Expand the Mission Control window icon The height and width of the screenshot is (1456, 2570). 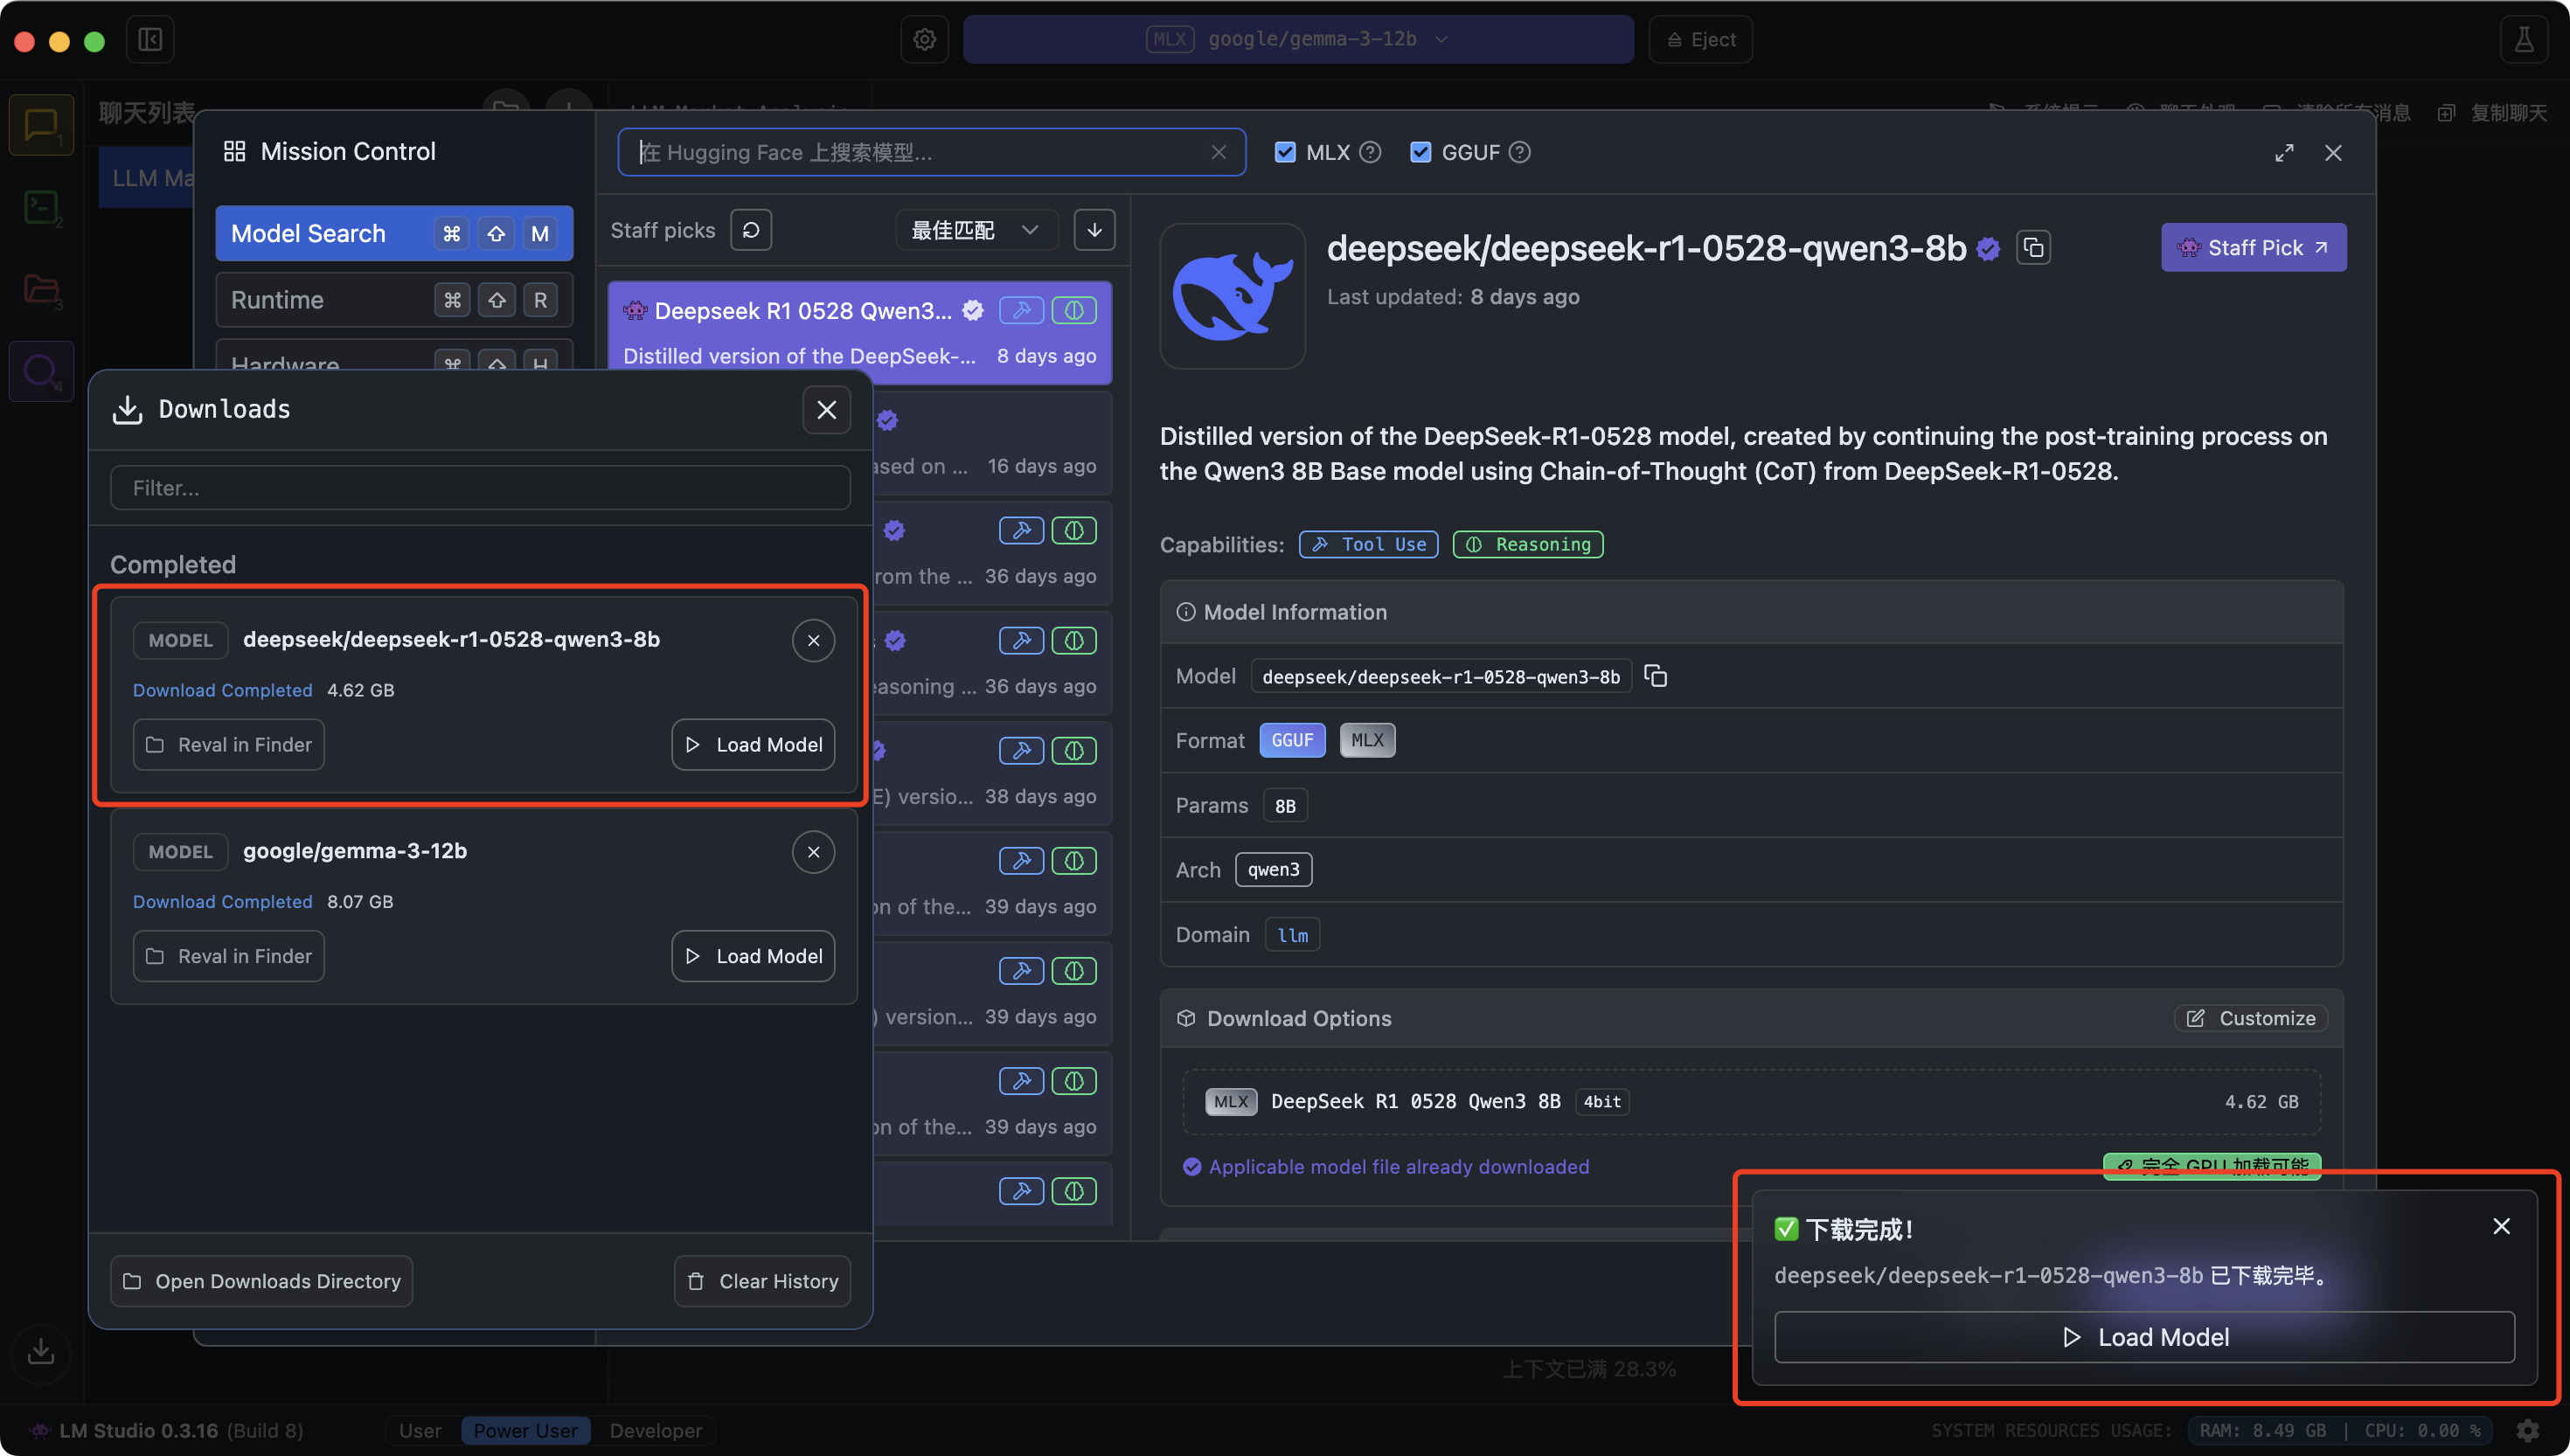(2284, 153)
